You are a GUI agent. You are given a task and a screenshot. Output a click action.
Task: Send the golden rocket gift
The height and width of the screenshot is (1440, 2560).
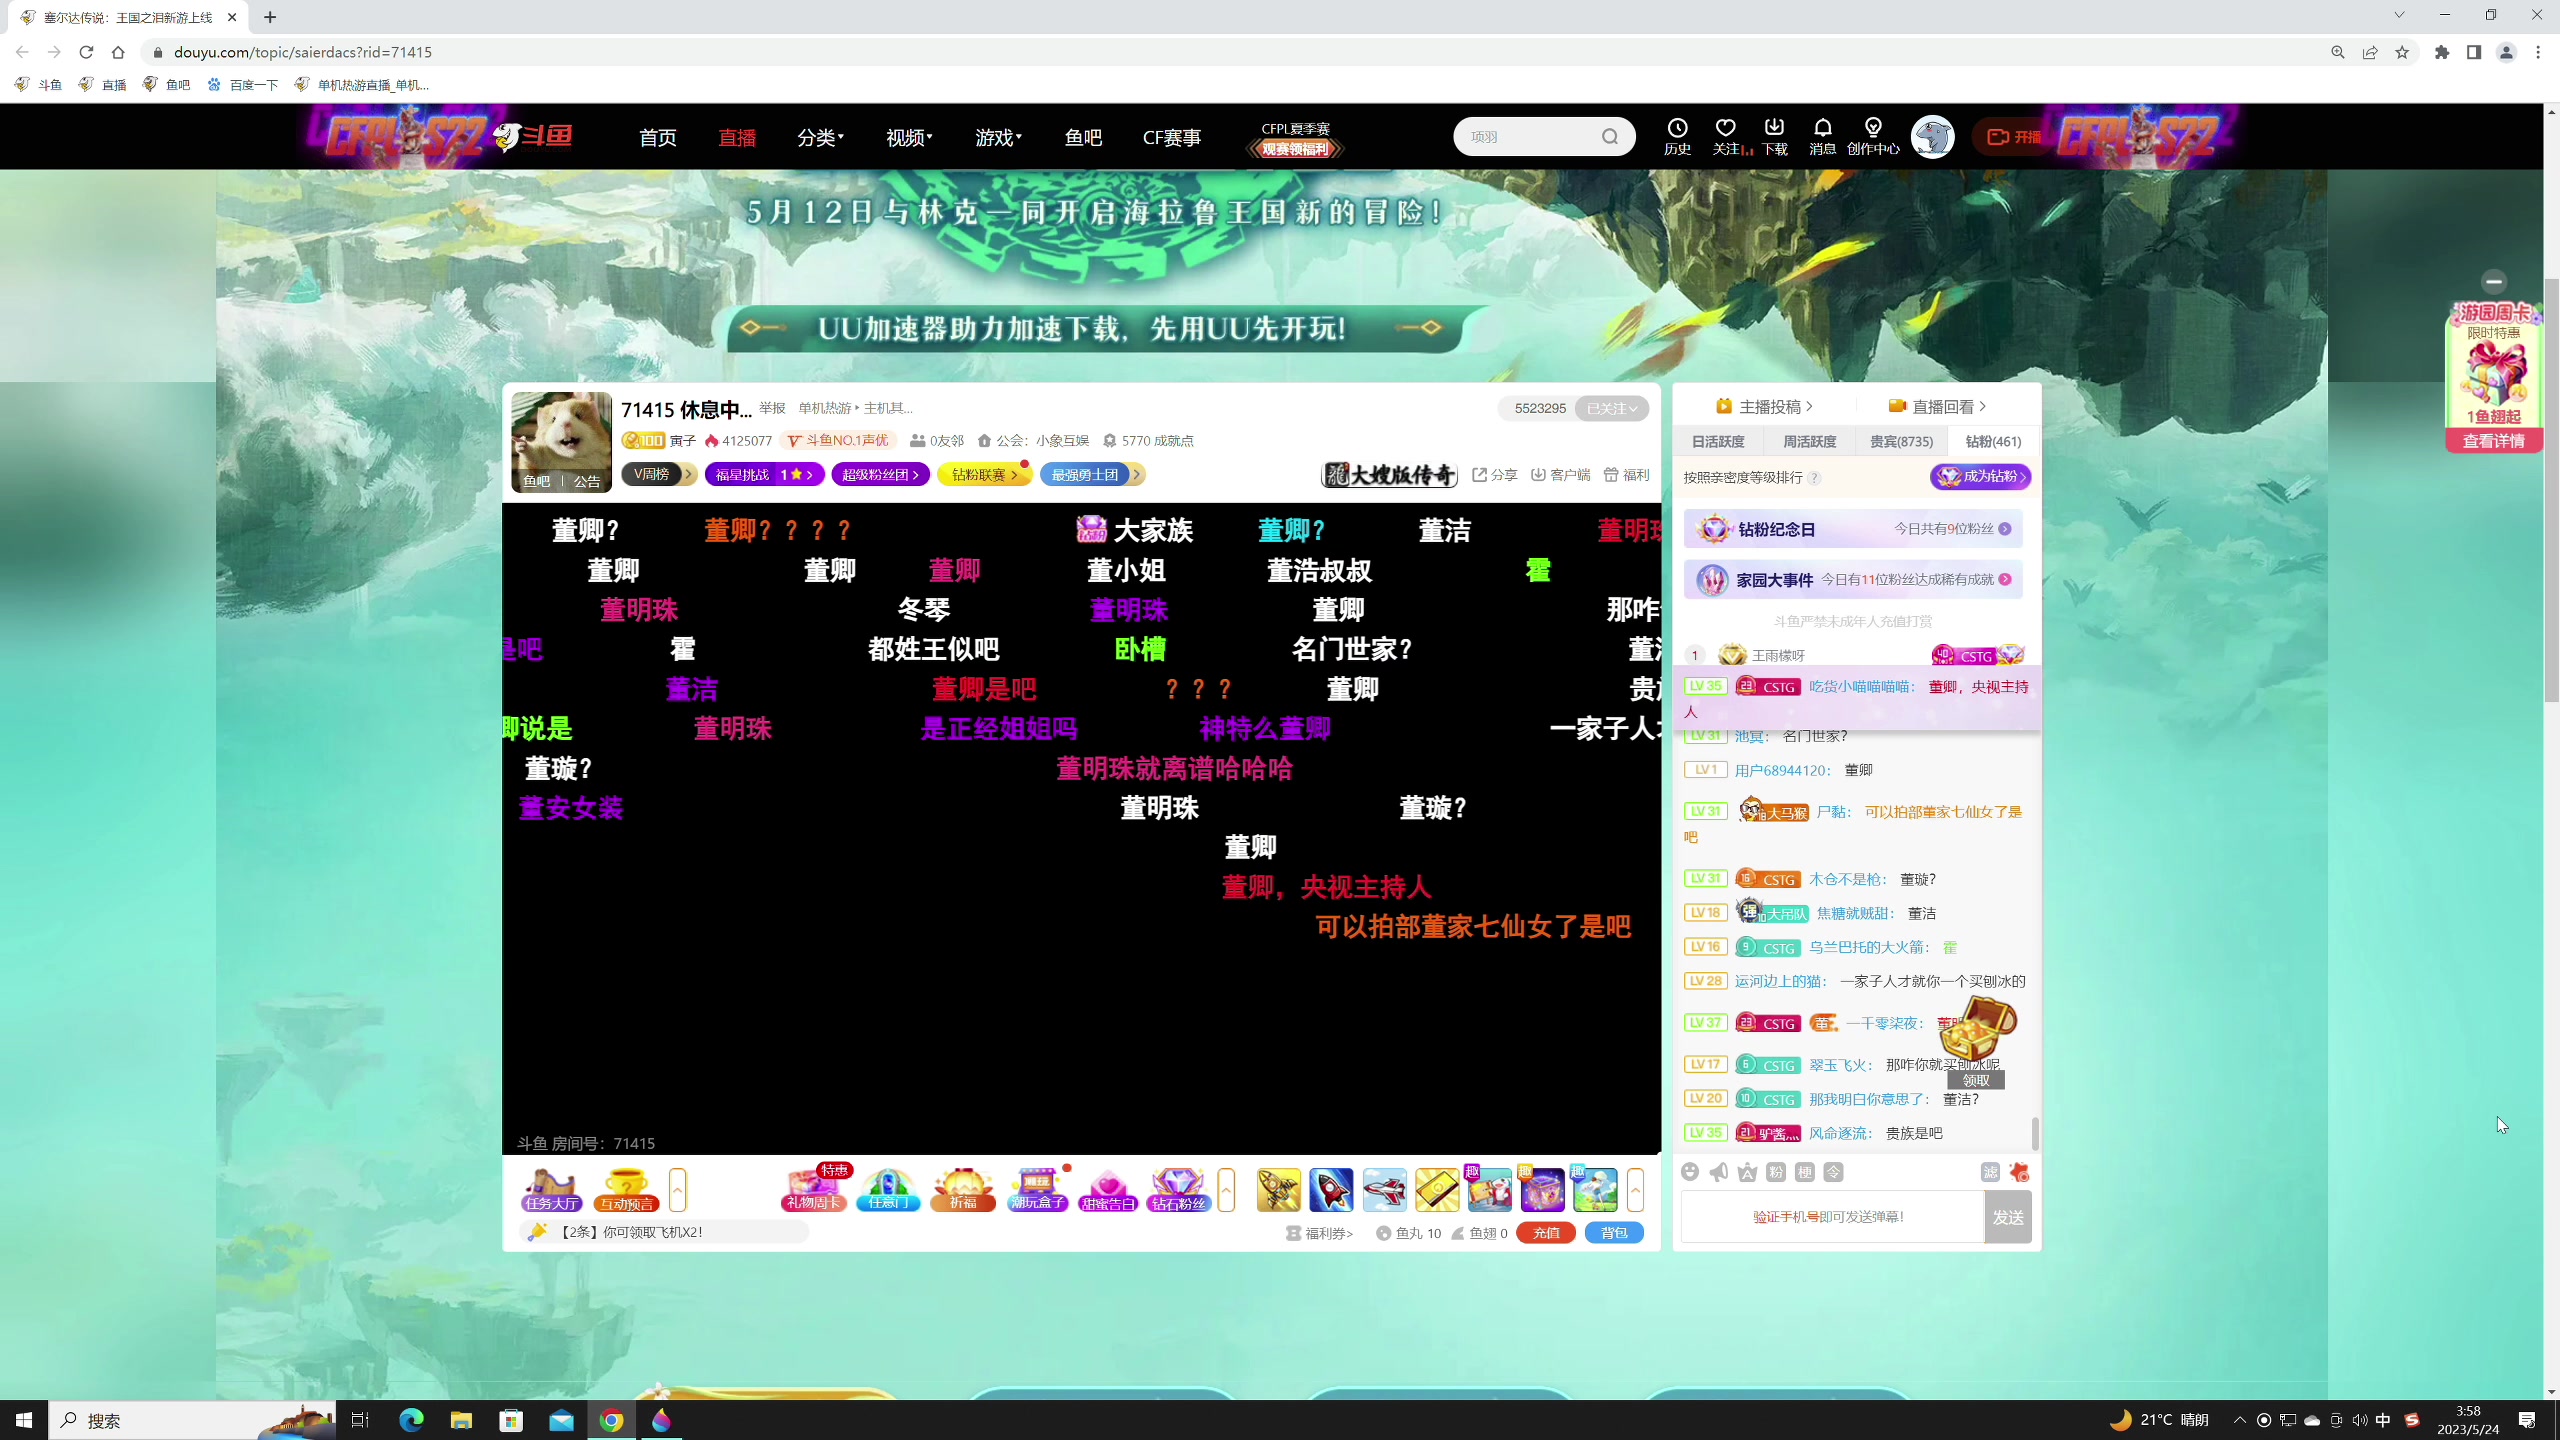(x=1279, y=1190)
